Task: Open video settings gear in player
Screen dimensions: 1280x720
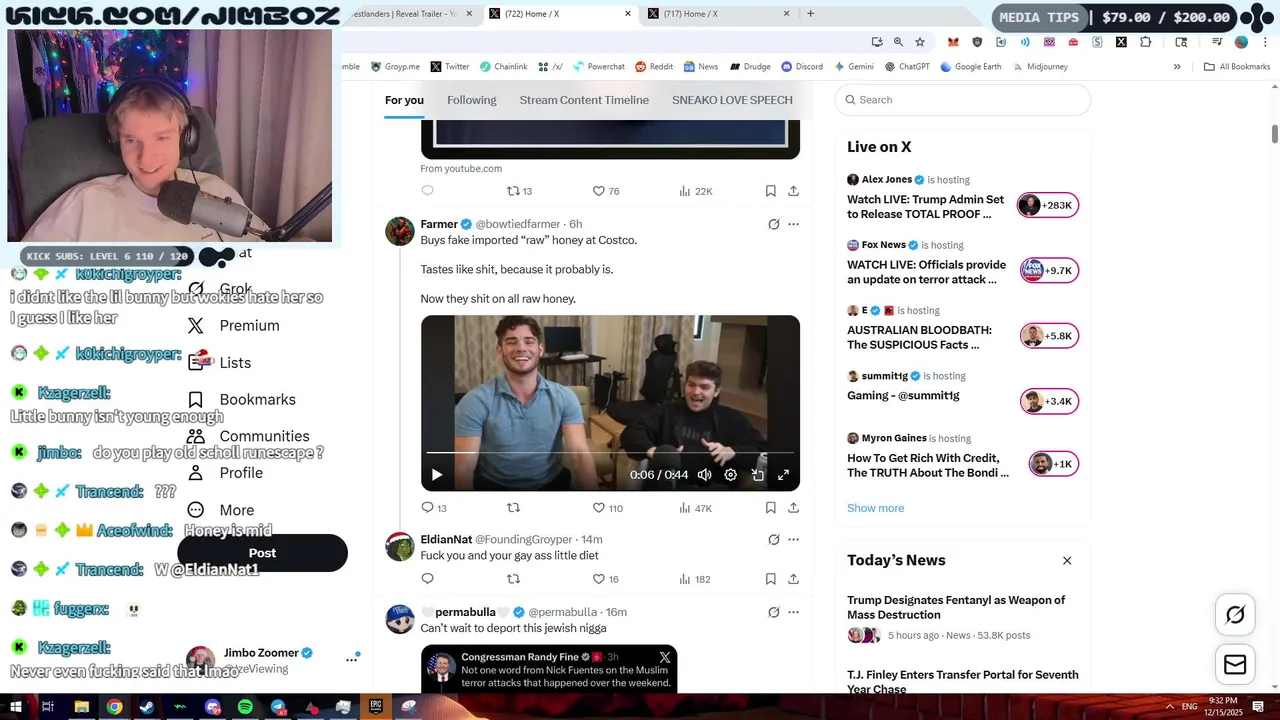Action: tap(730, 475)
